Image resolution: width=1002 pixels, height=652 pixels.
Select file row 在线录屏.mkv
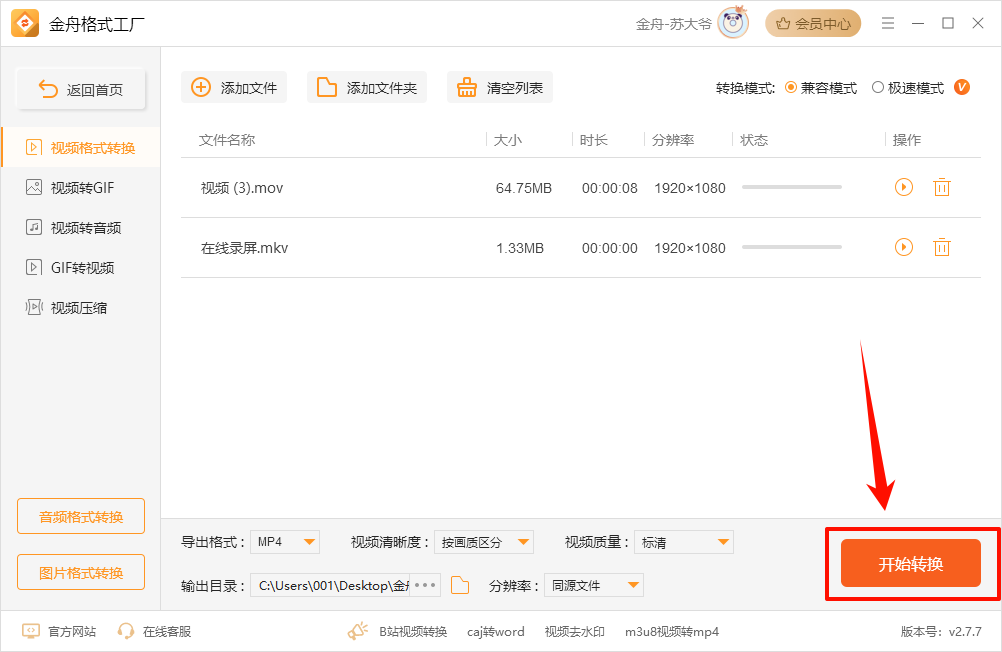point(580,248)
